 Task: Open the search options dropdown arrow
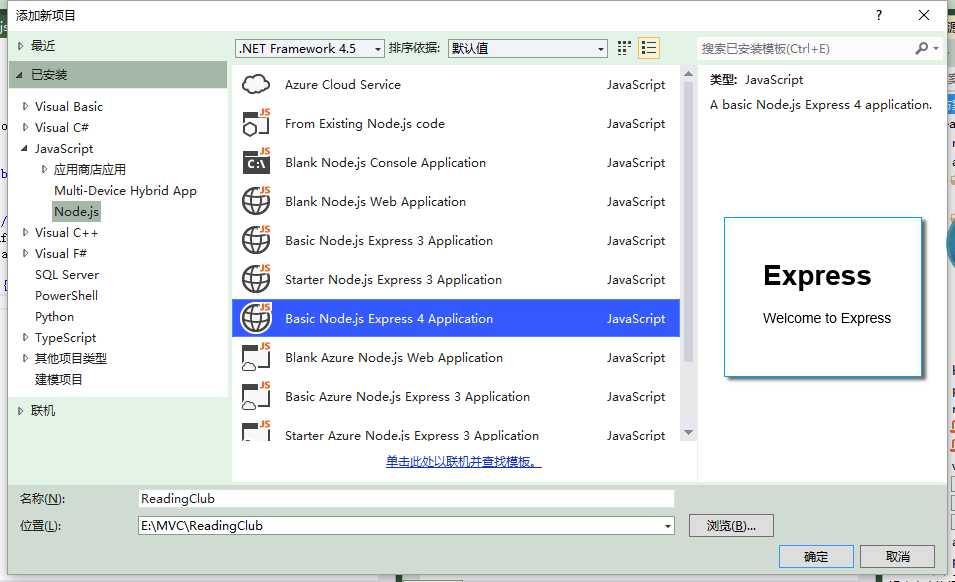936,48
